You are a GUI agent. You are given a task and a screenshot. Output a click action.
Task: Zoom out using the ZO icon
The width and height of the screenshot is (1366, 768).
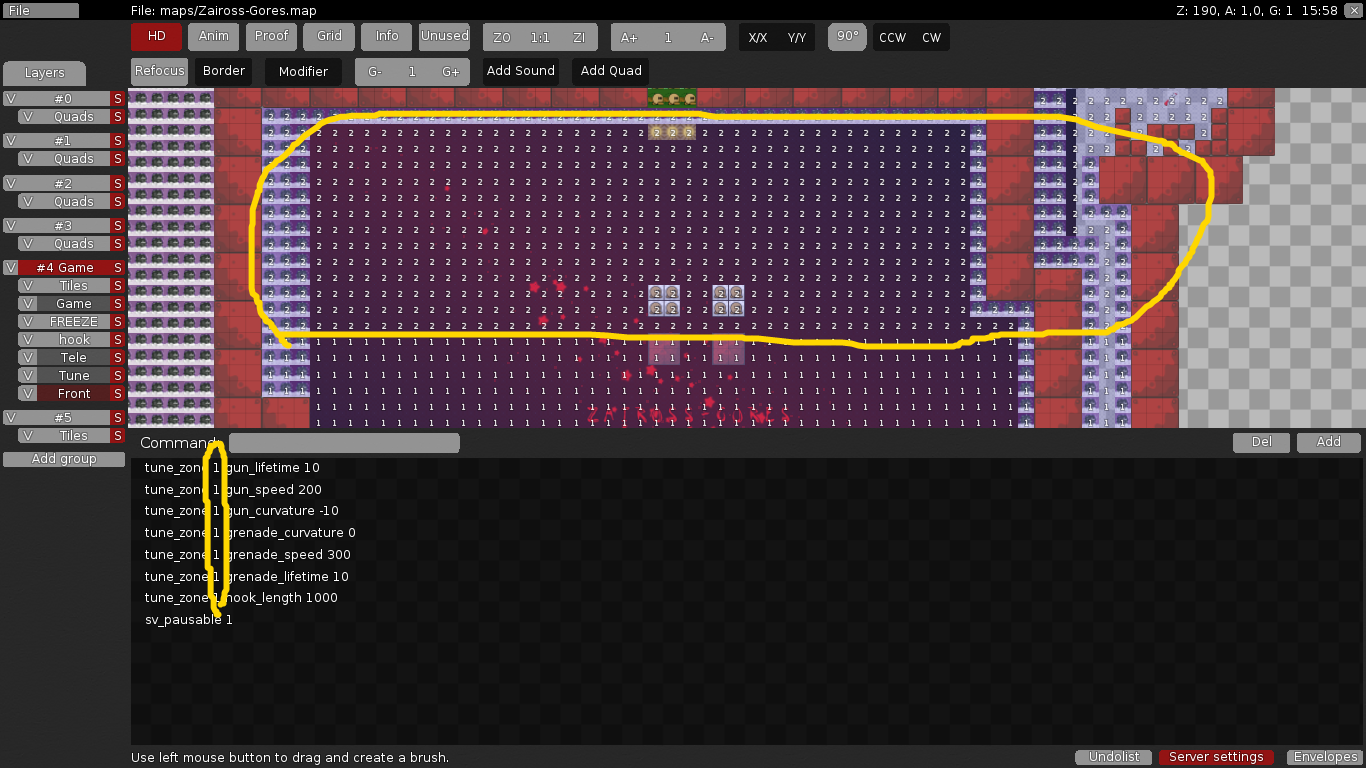tap(500, 36)
